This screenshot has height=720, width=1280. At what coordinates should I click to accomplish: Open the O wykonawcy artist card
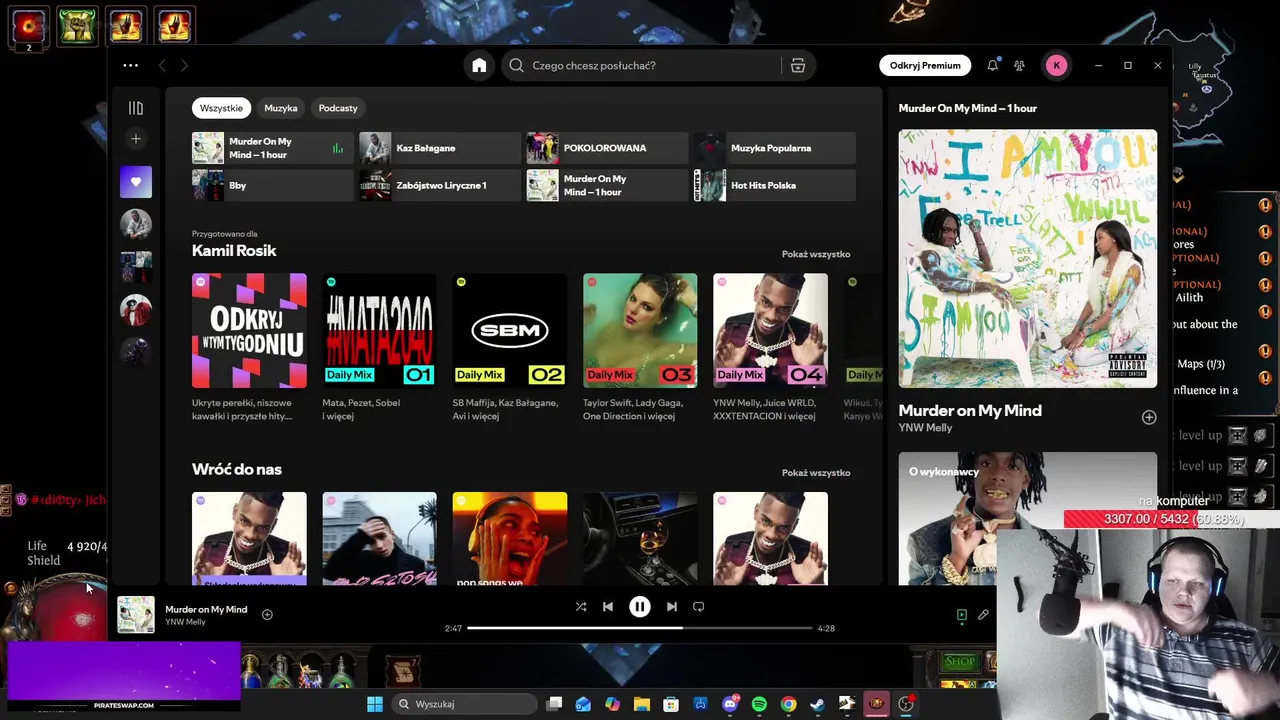(x=1028, y=518)
